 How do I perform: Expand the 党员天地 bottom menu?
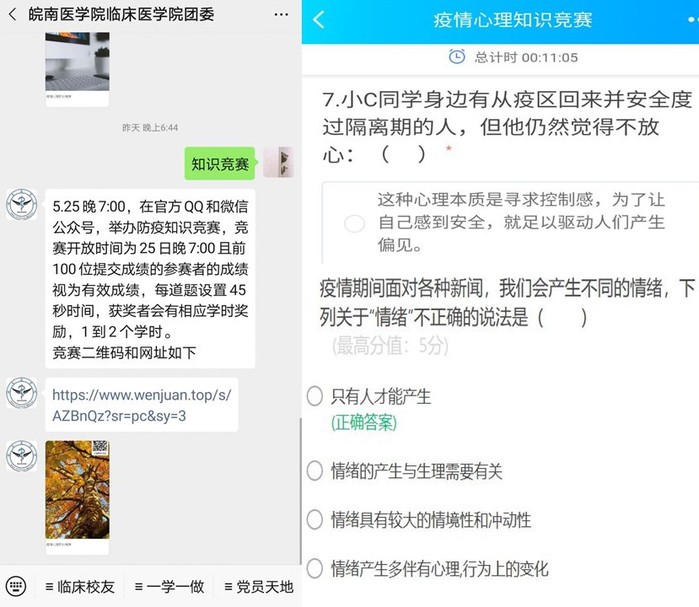[259, 586]
